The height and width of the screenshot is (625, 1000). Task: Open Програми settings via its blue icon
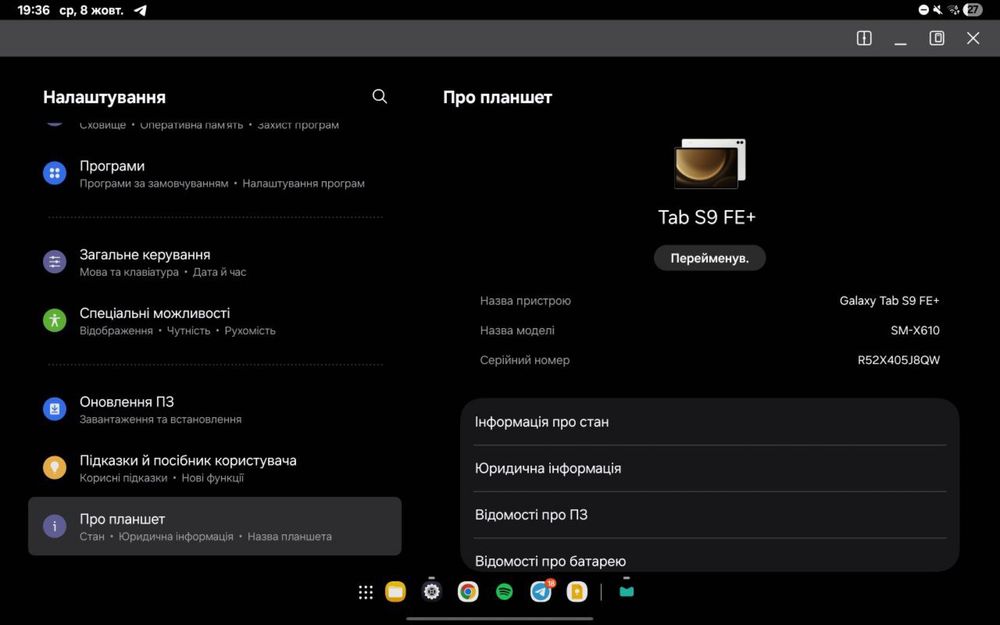coord(55,173)
